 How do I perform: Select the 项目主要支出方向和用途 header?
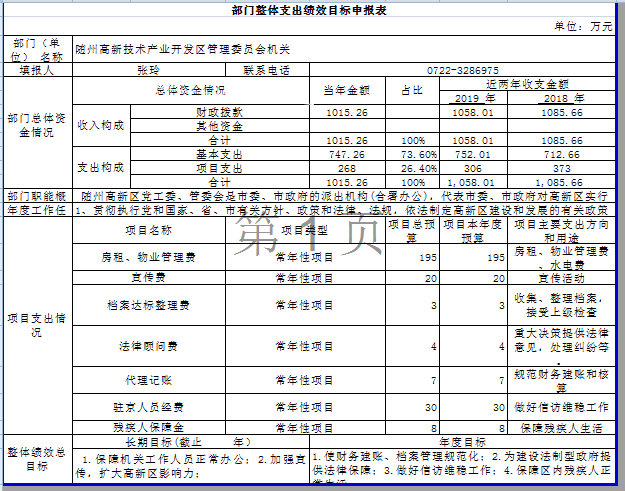[x=561, y=230]
